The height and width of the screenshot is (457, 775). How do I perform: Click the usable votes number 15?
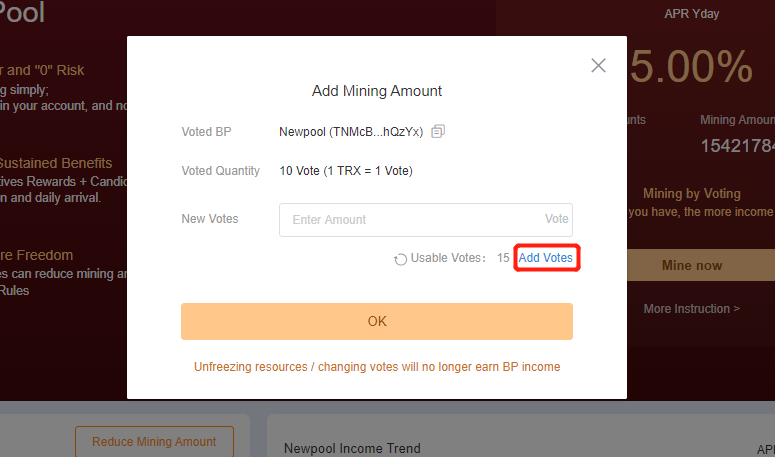(x=503, y=258)
